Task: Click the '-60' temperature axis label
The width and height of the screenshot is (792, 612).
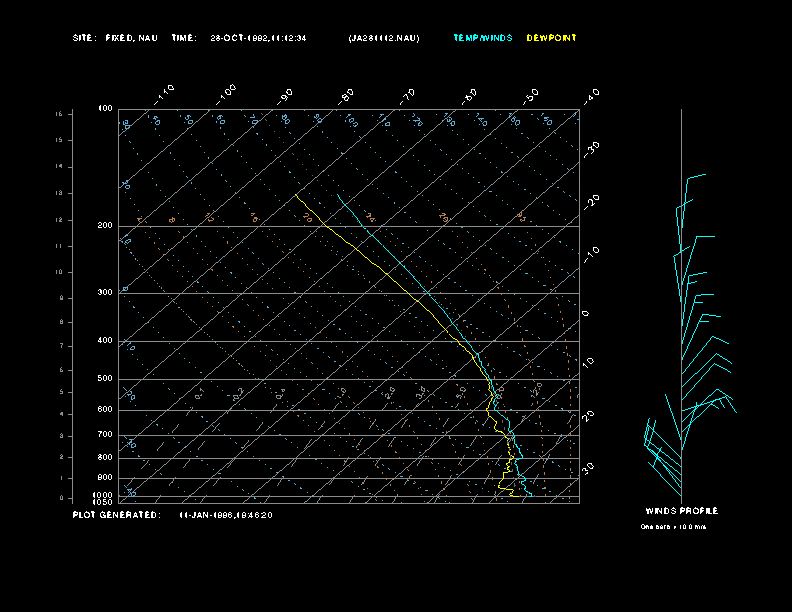Action: coord(470,96)
